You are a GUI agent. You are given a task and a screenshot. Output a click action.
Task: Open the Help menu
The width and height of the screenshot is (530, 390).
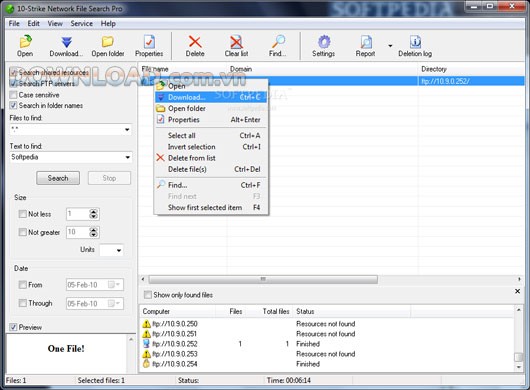(x=108, y=23)
